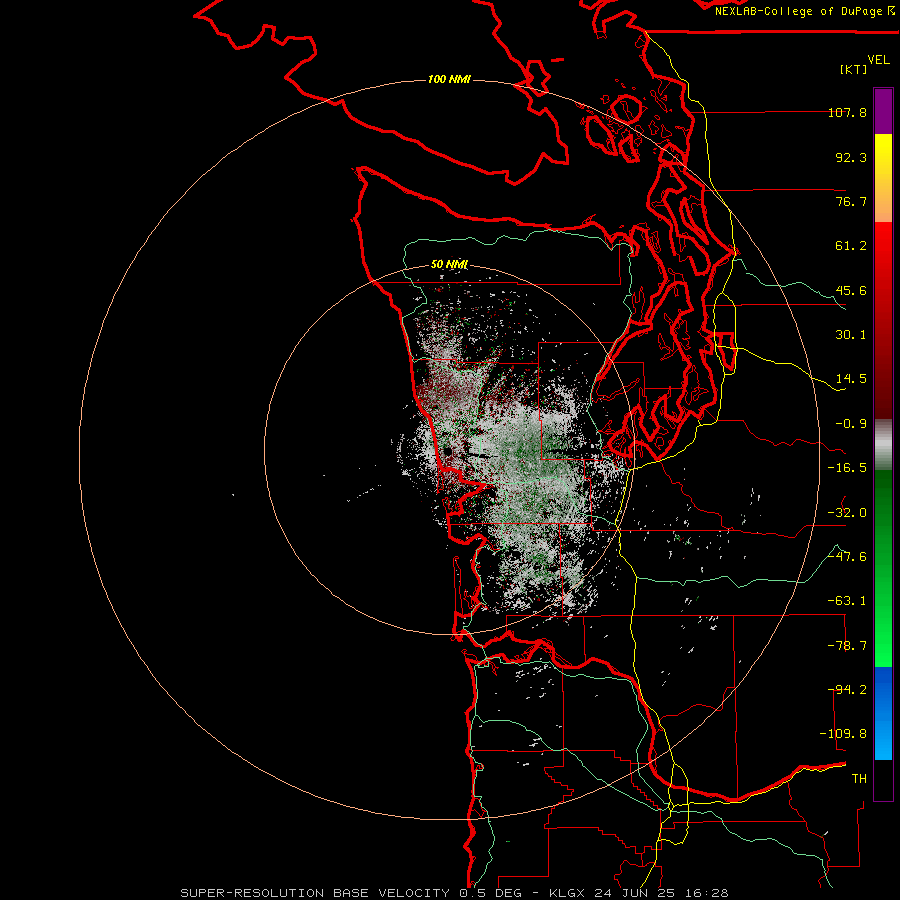The height and width of the screenshot is (900, 900).
Task: Click the black radar site dot on coast
Action: coord(447,452)
